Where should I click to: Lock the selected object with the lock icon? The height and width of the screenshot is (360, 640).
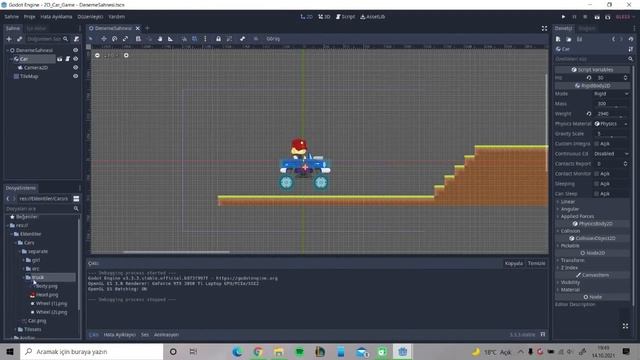(218, 39)
